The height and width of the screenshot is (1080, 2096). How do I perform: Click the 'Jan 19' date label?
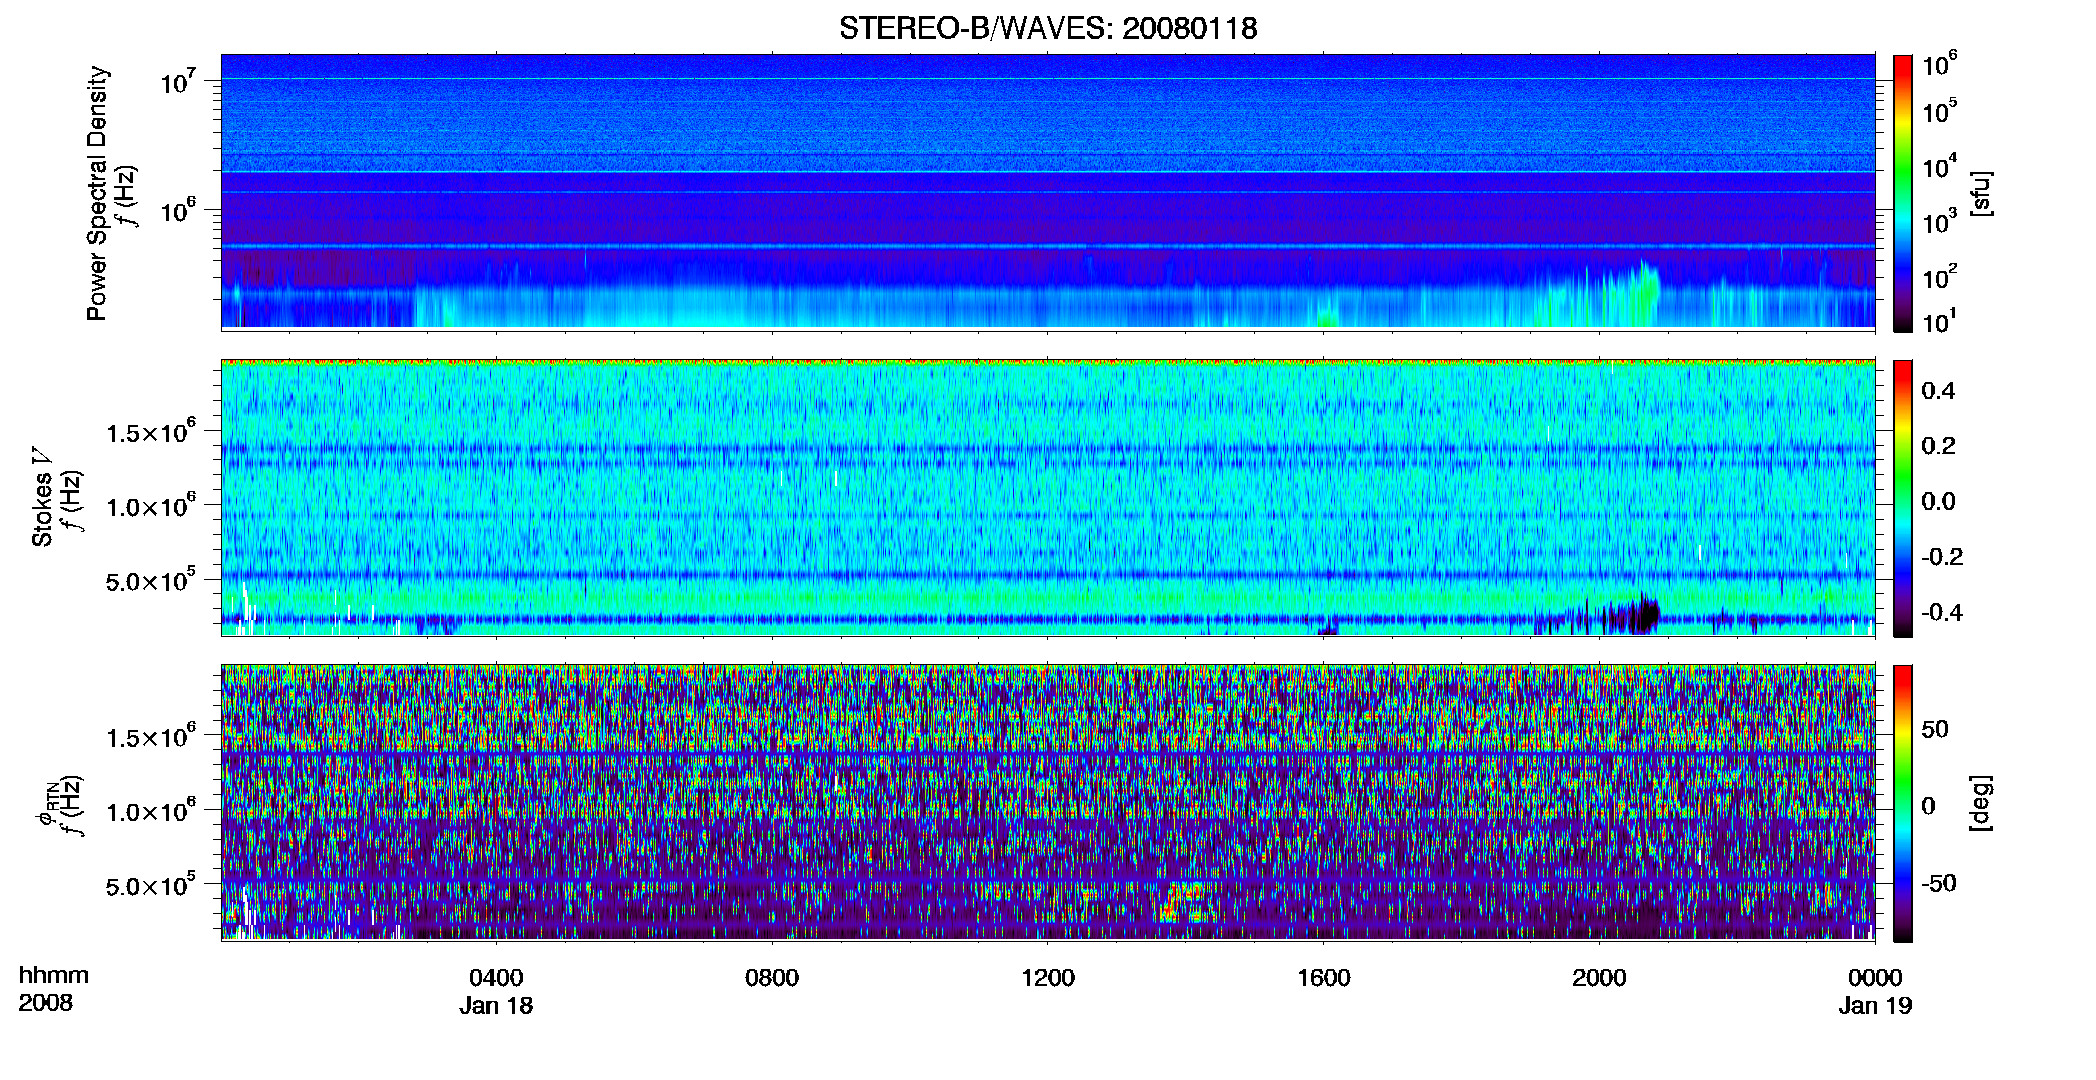1875,1006
